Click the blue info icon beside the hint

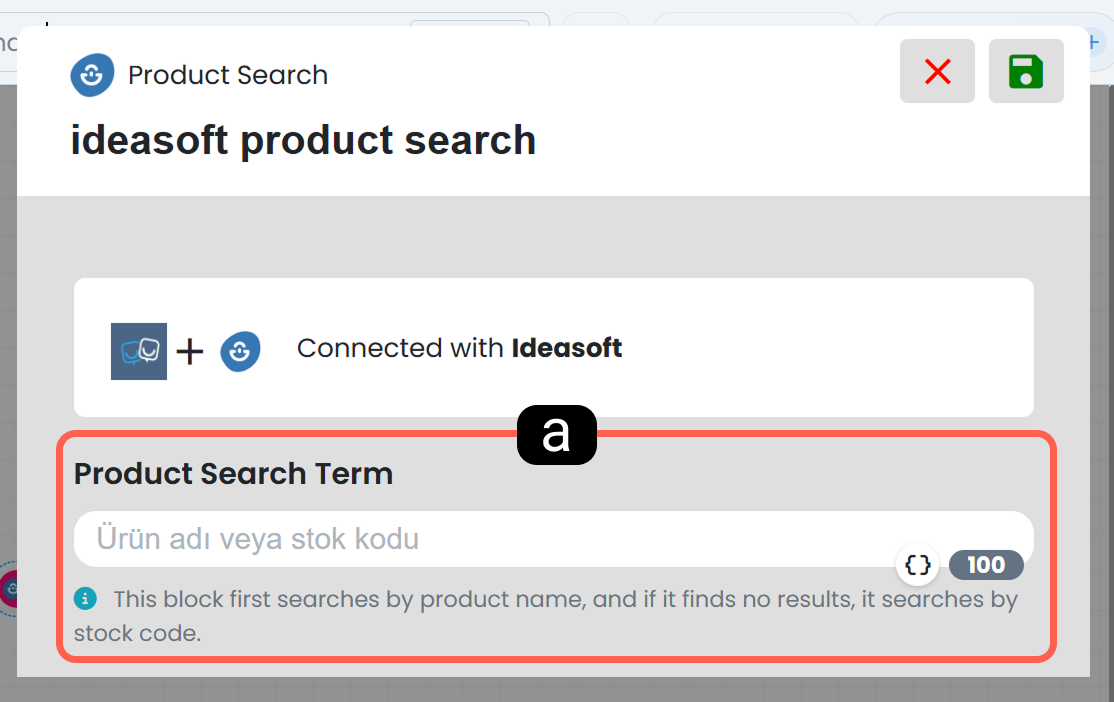point(85,598)
